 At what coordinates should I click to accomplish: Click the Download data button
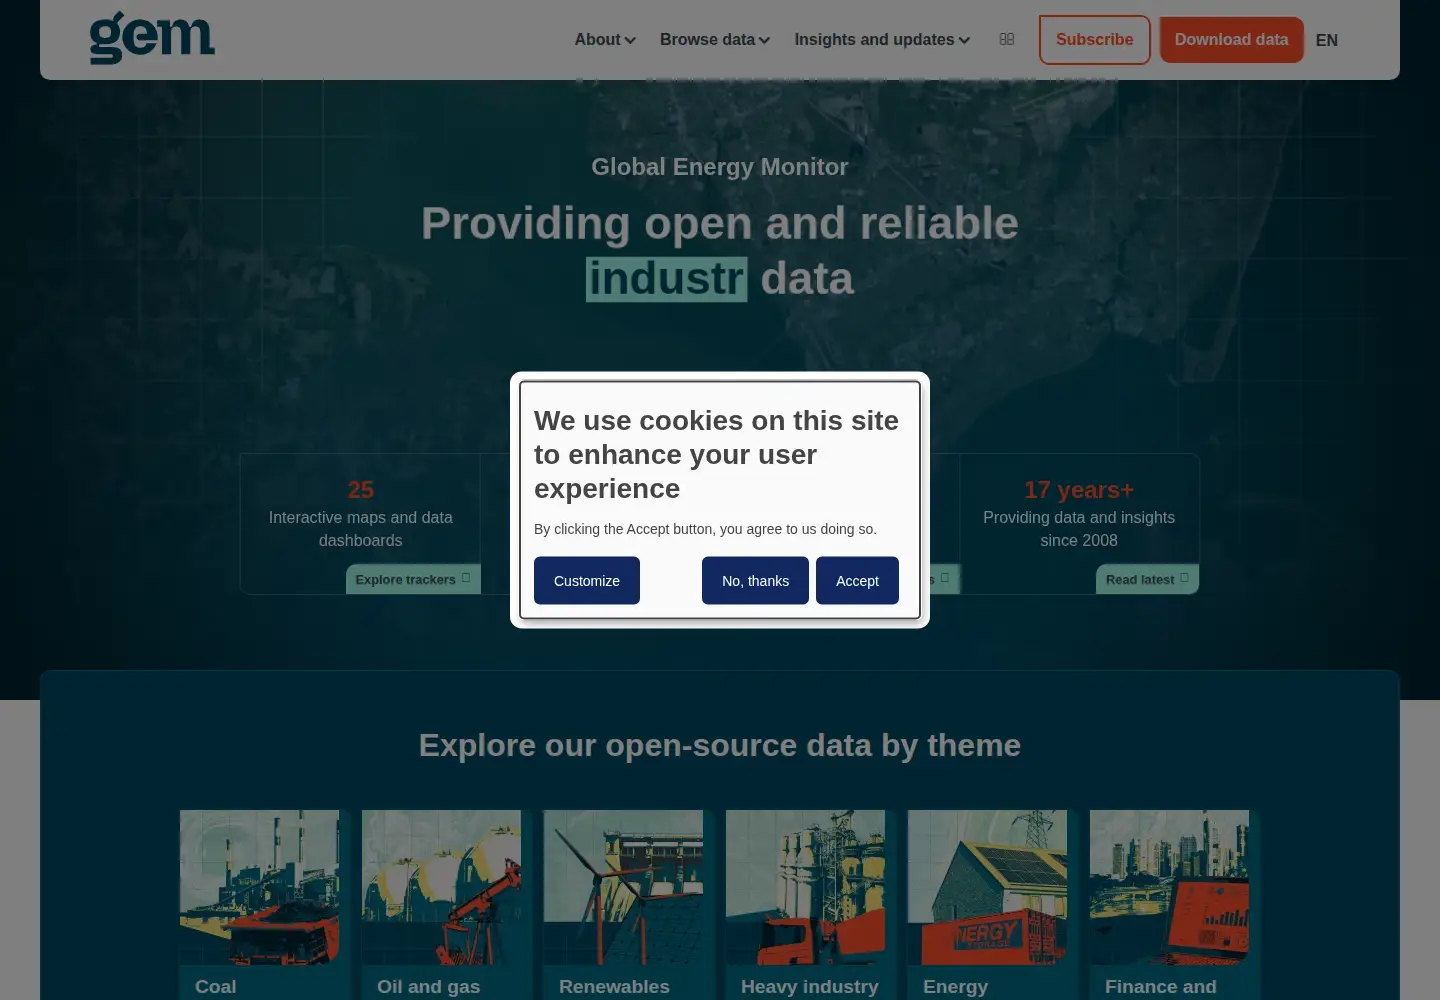[1232, 40]
